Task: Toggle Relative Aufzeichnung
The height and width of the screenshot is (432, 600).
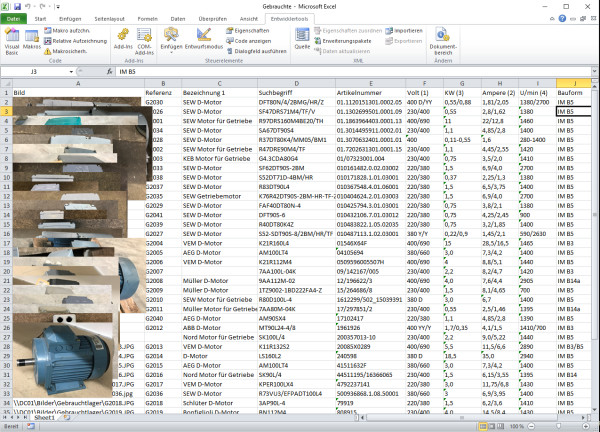Action: tap(75, 41)
